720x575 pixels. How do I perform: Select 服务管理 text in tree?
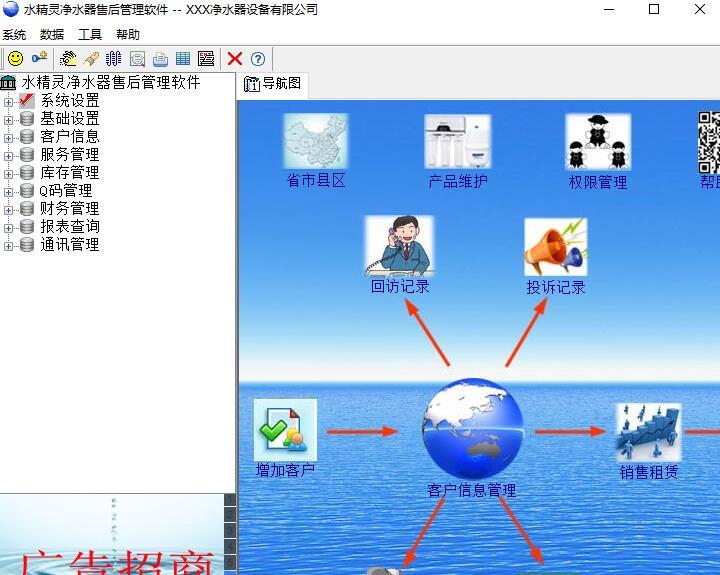coord(70,154)
